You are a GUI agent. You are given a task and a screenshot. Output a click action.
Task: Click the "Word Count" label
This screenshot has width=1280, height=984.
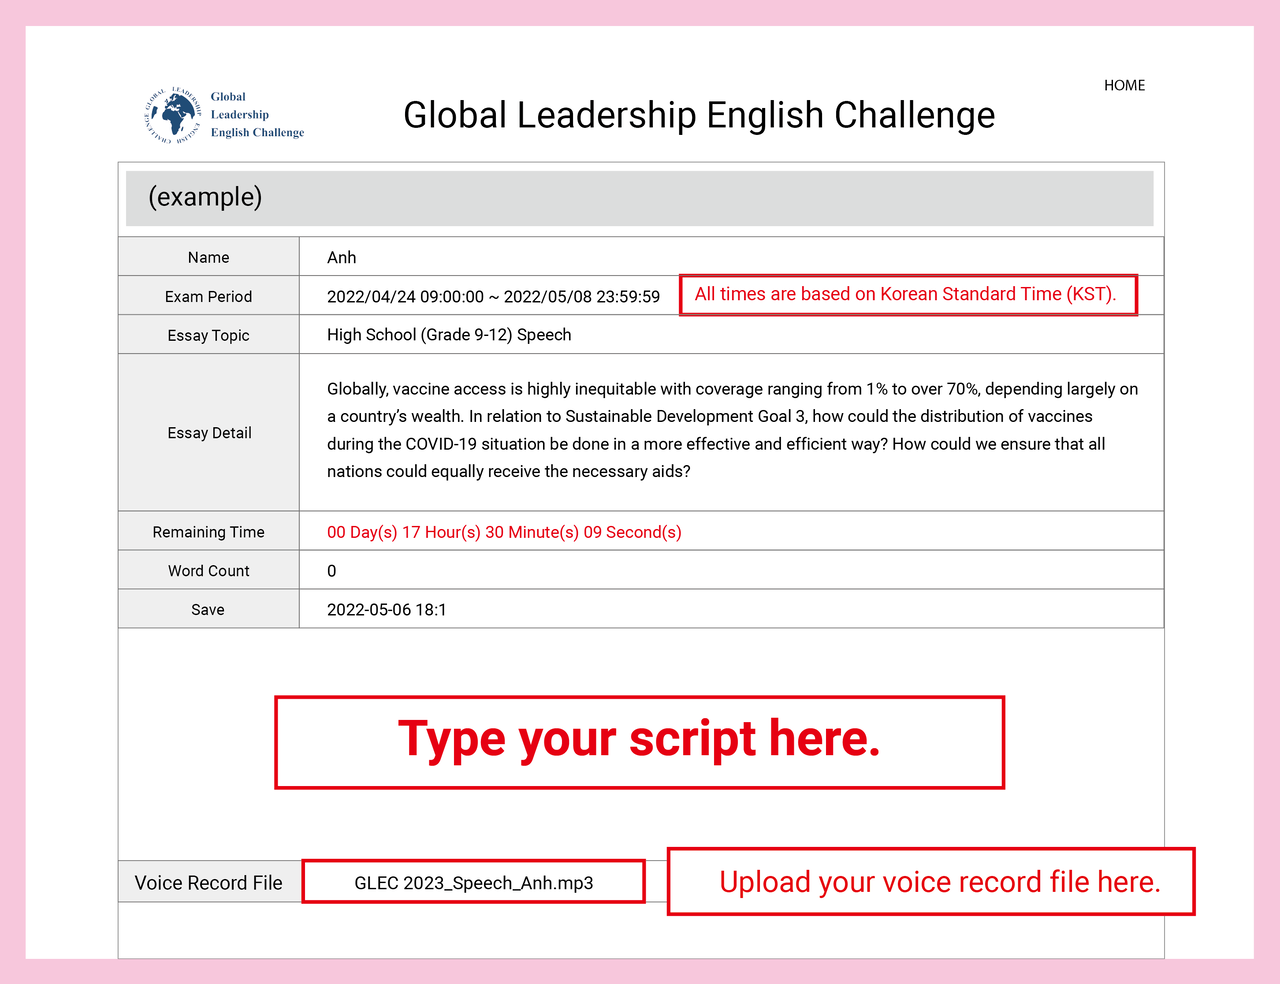pyautogui.click(x=208, y=571)
